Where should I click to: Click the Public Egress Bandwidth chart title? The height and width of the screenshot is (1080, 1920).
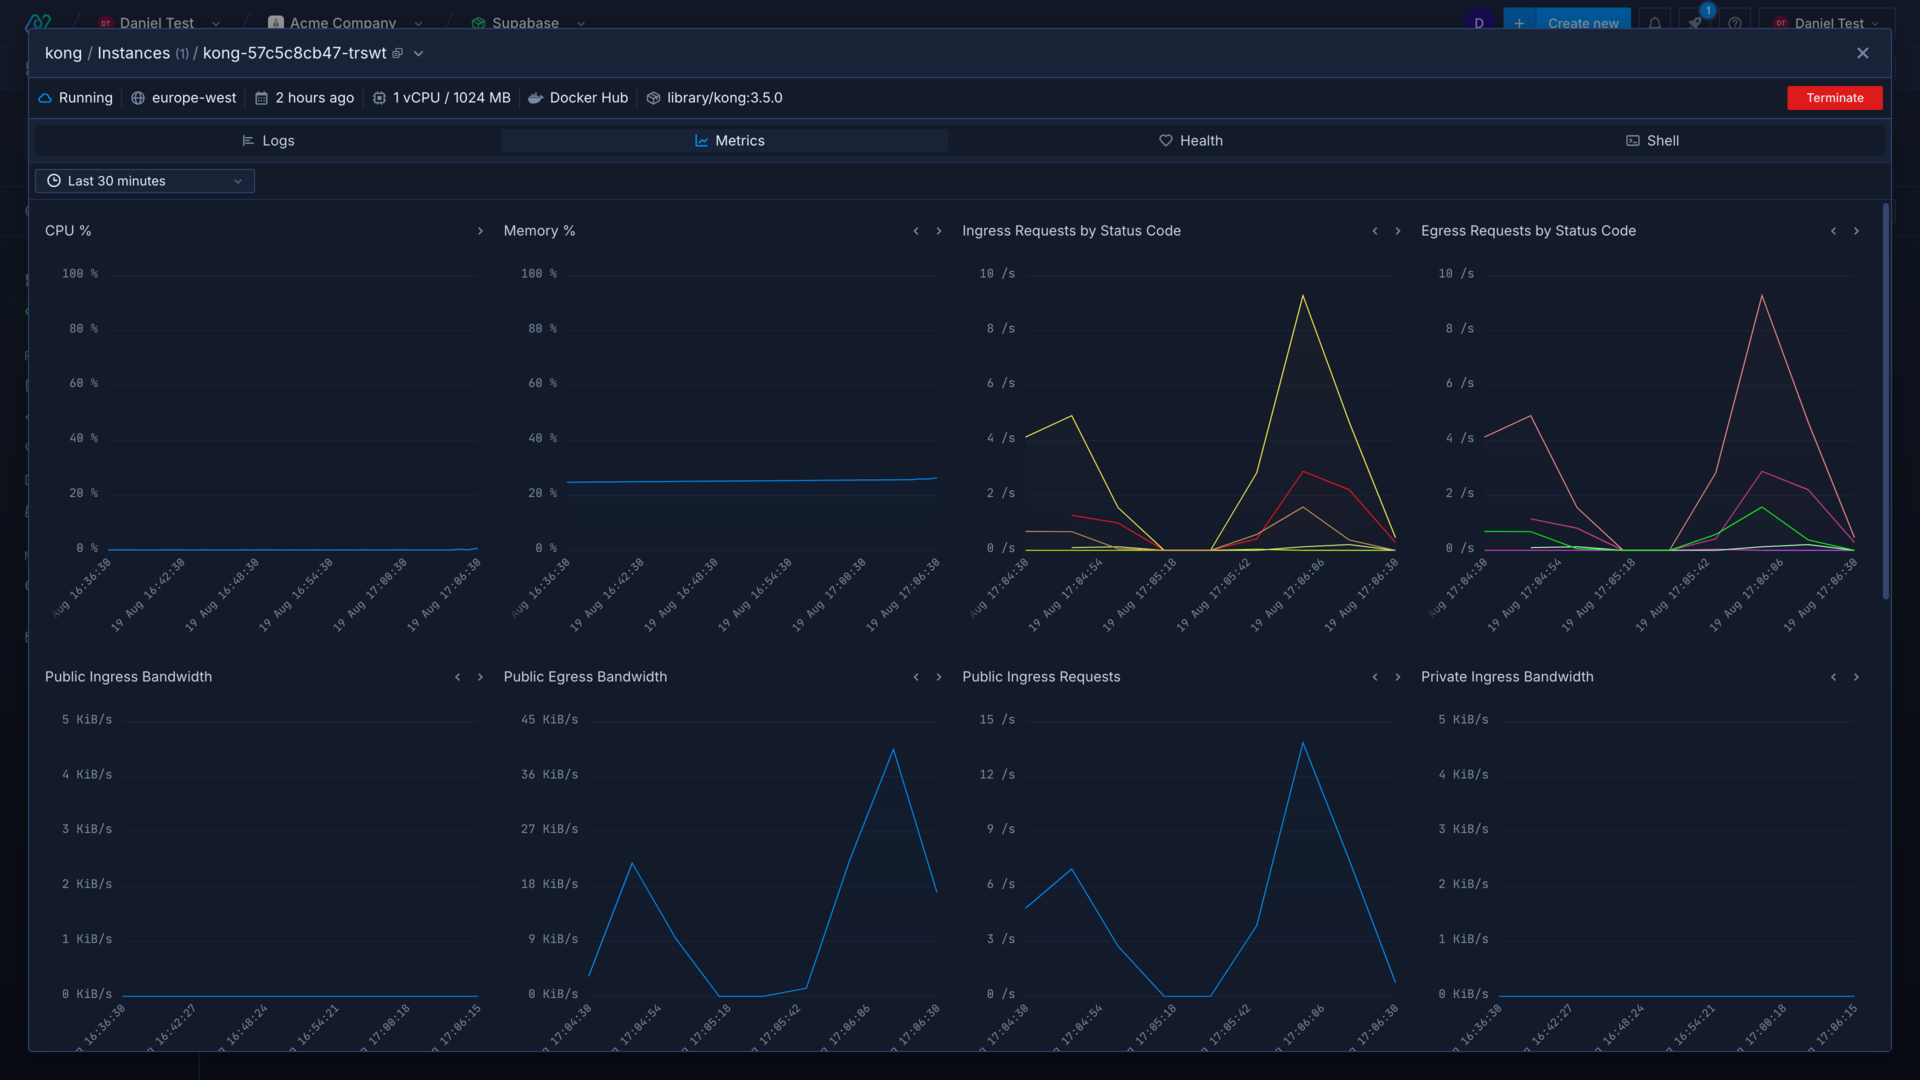(x=585, y=677)
